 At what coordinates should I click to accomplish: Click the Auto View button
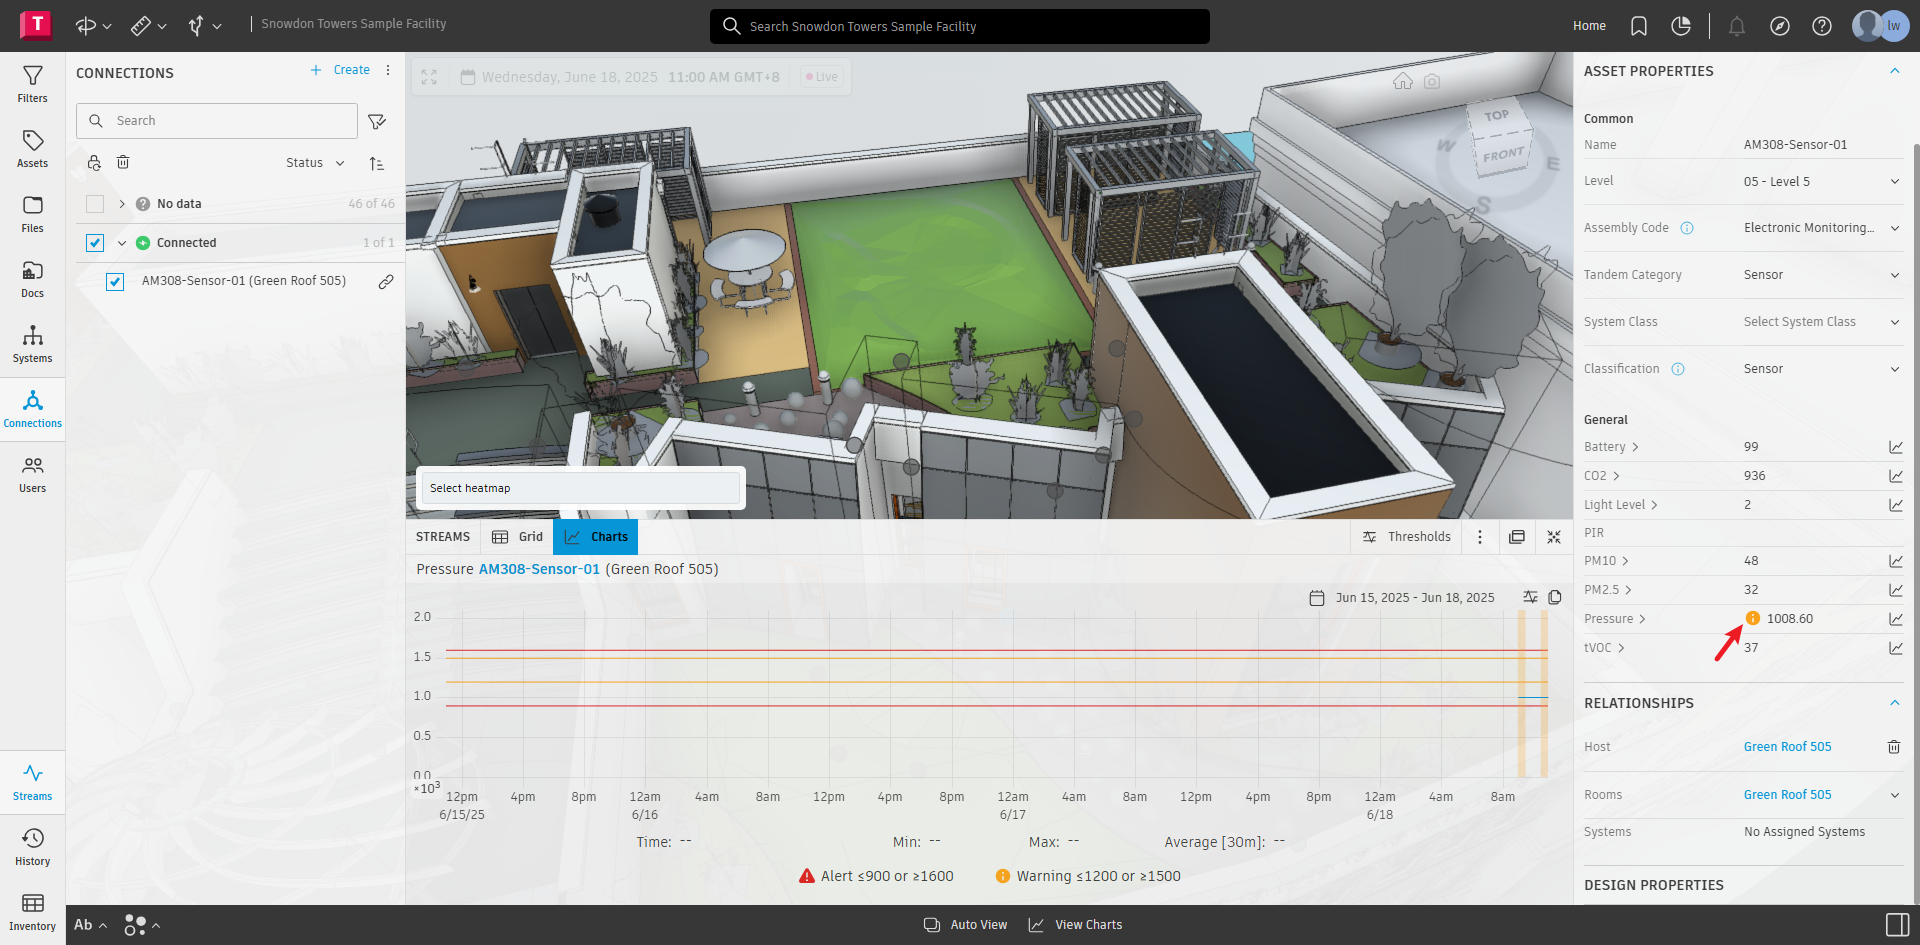[966, 925]
